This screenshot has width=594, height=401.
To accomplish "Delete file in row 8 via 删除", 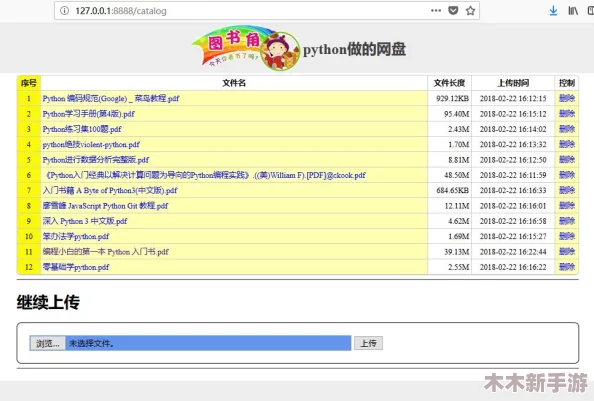I will point(567,206).
